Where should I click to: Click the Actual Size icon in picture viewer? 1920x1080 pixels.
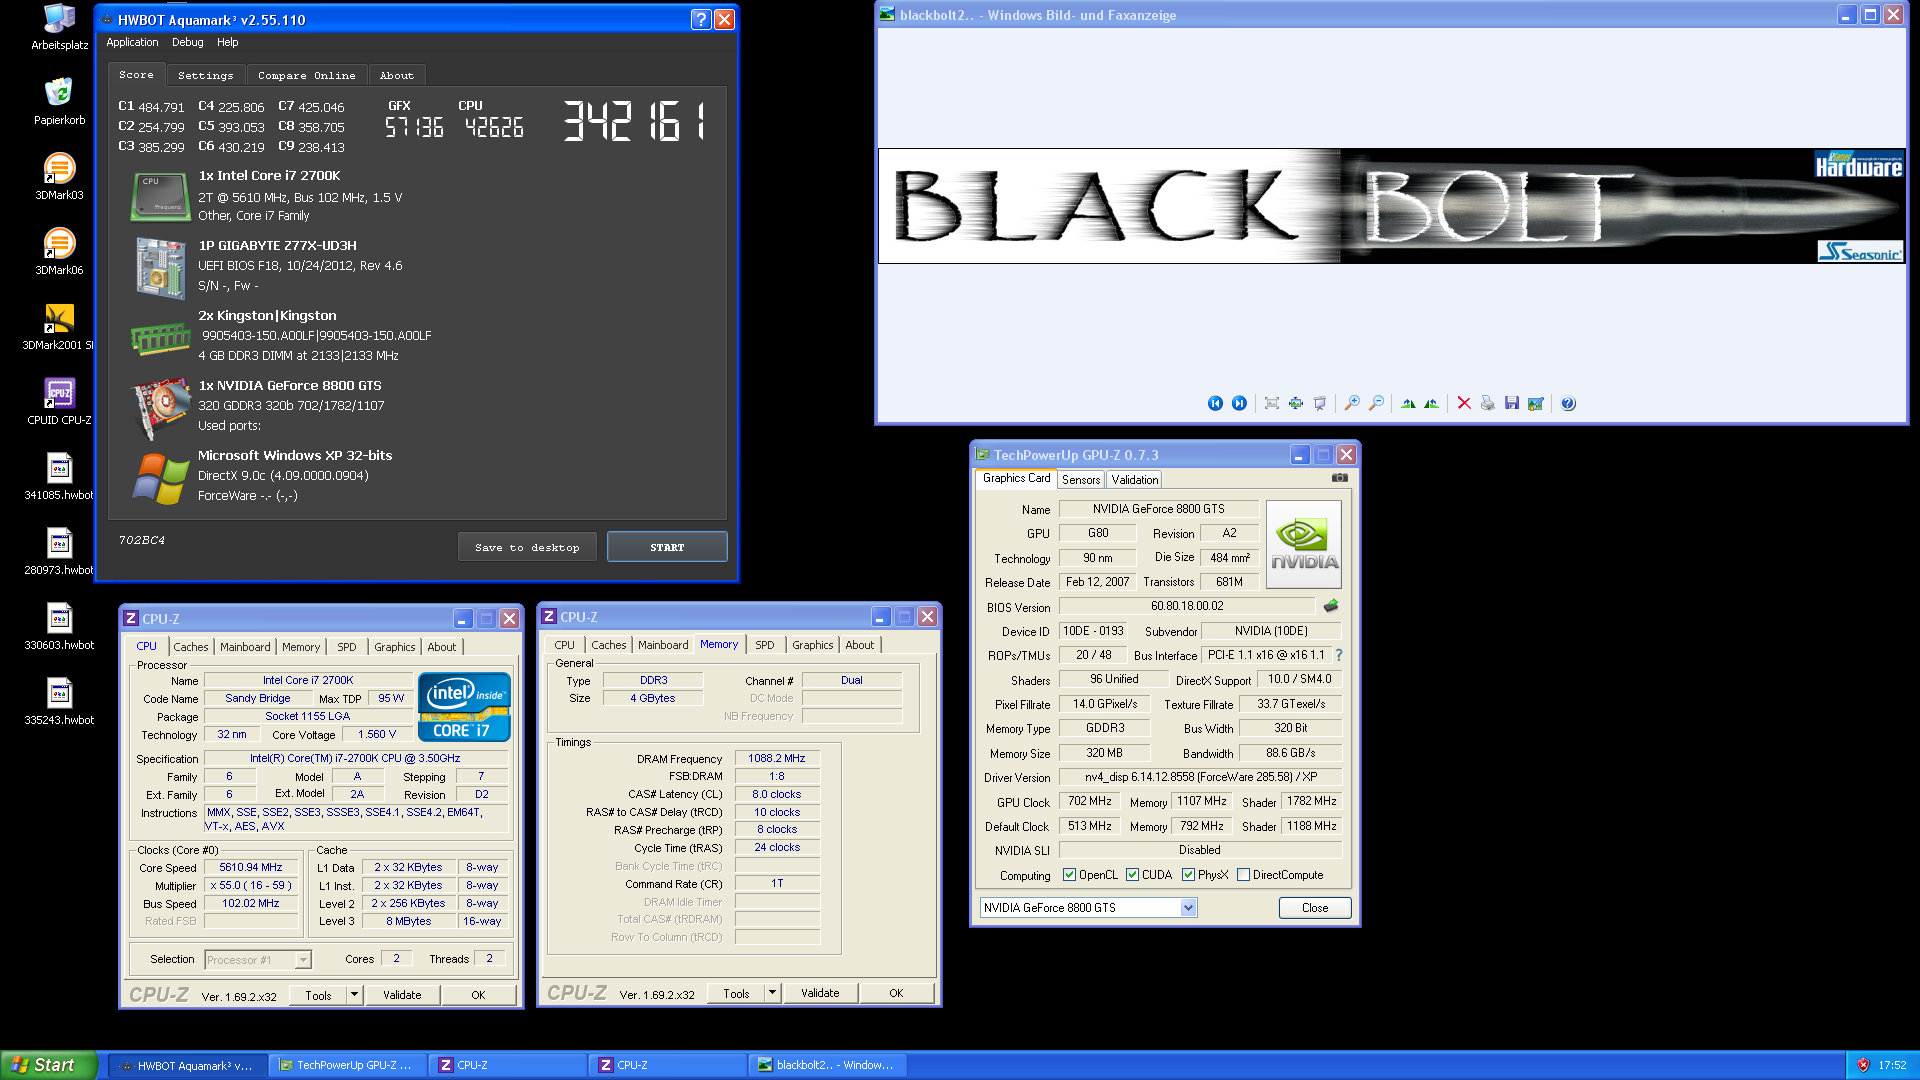pyautogui.click(x=1296, y=403)
